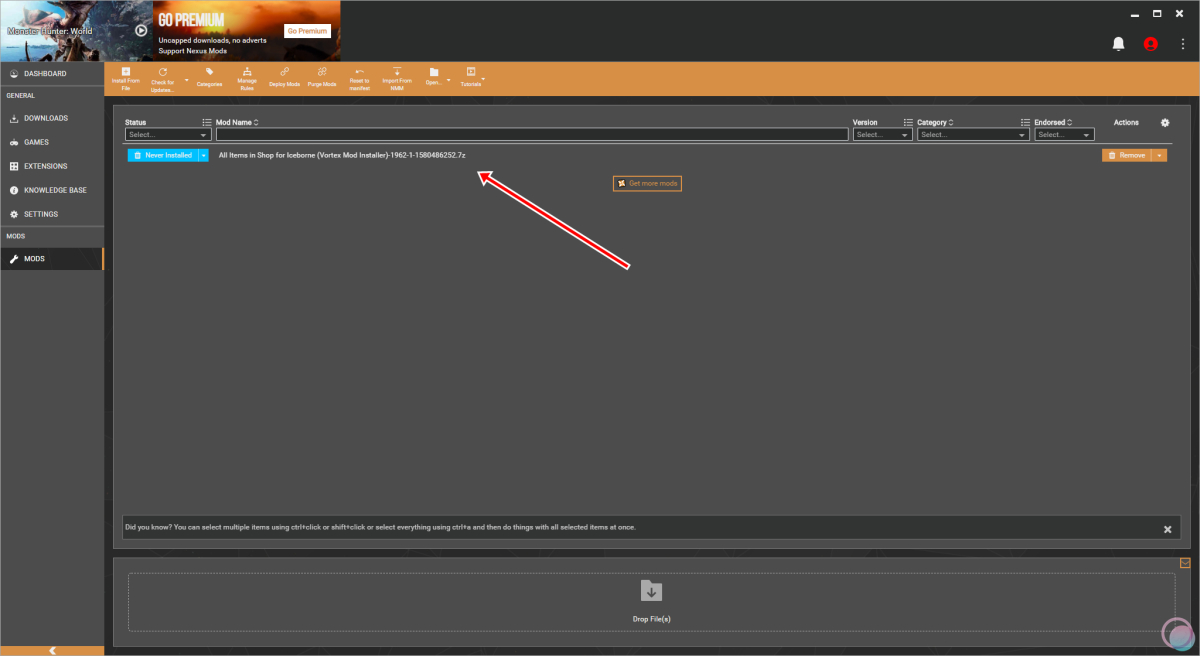
Task: Select Mods in the sidebar
Action: pos(52,259)
